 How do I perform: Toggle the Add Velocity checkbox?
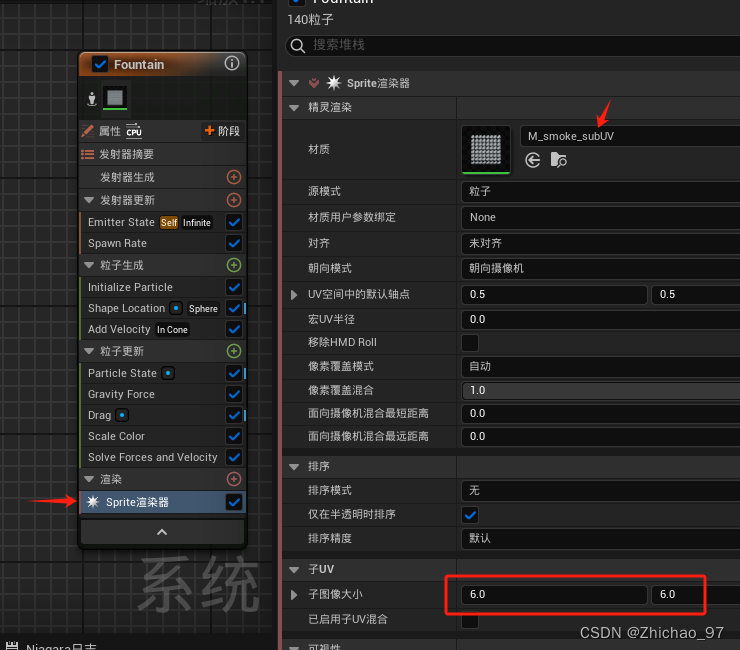point(234,329)
